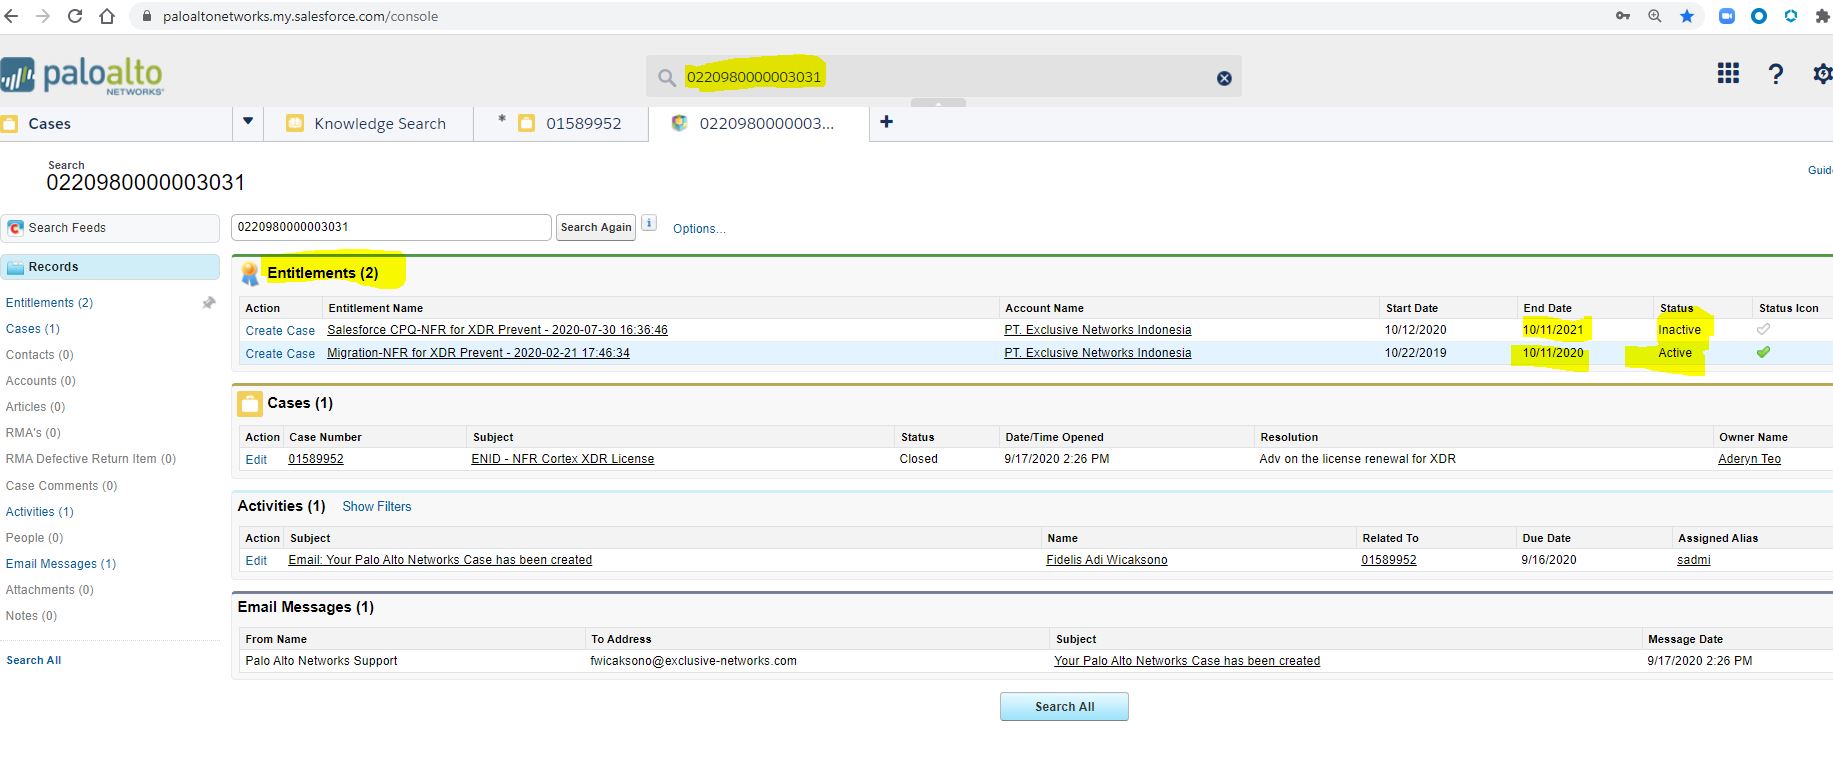Open the browser extensions puzzle icon

[x=1822, y=16]
